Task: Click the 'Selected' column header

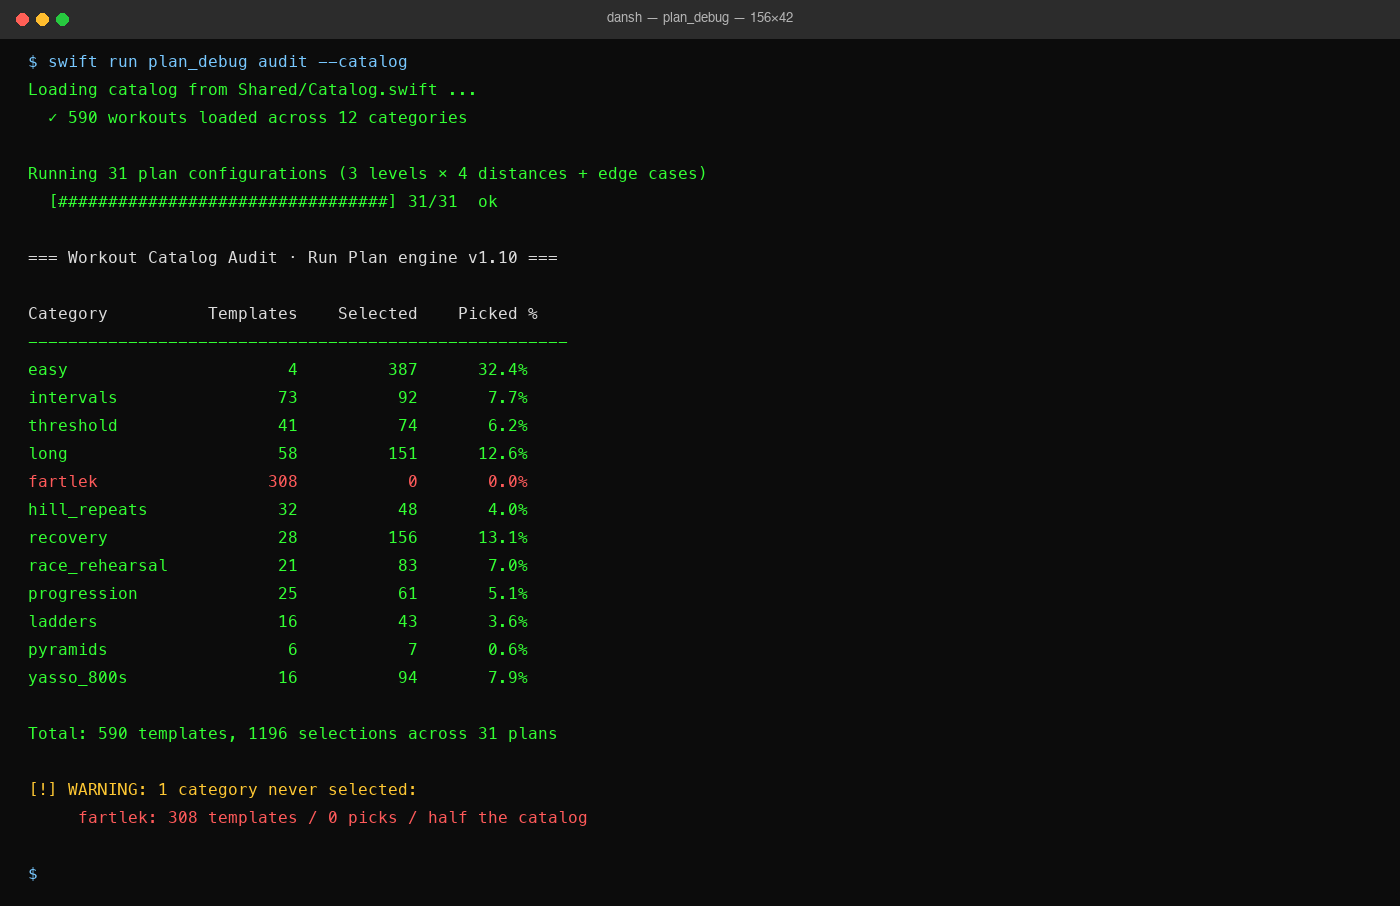Action: tap(378, 314)
